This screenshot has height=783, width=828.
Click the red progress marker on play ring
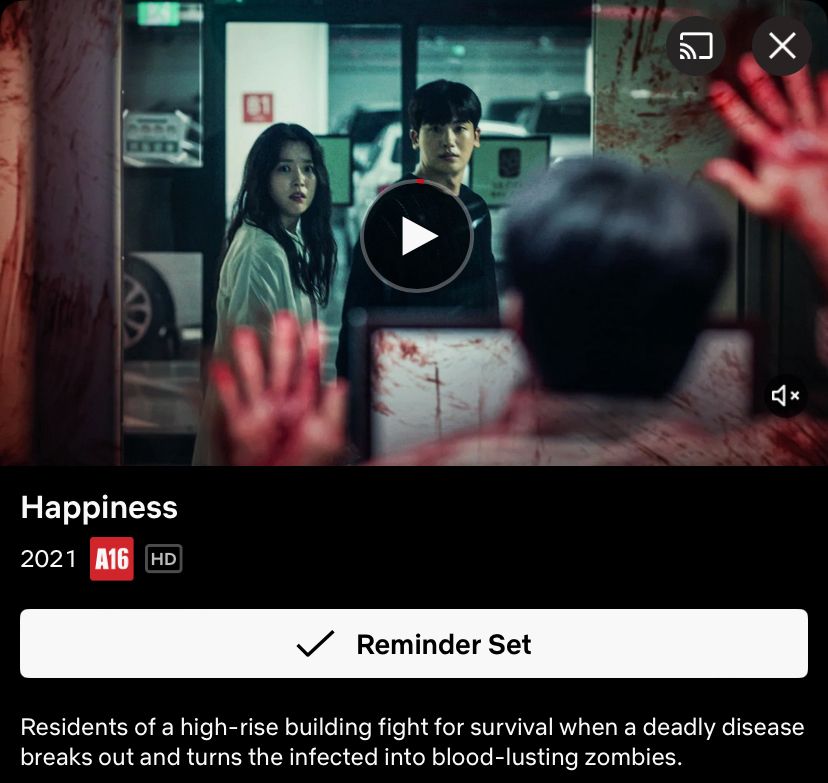click(x=420, y=181)
